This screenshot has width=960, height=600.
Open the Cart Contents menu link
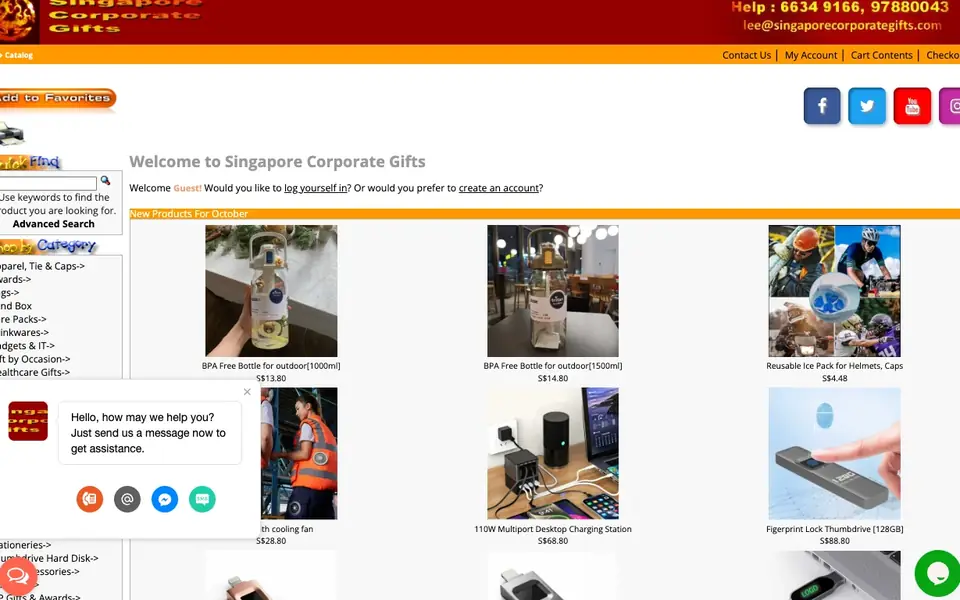pos(881,55)
